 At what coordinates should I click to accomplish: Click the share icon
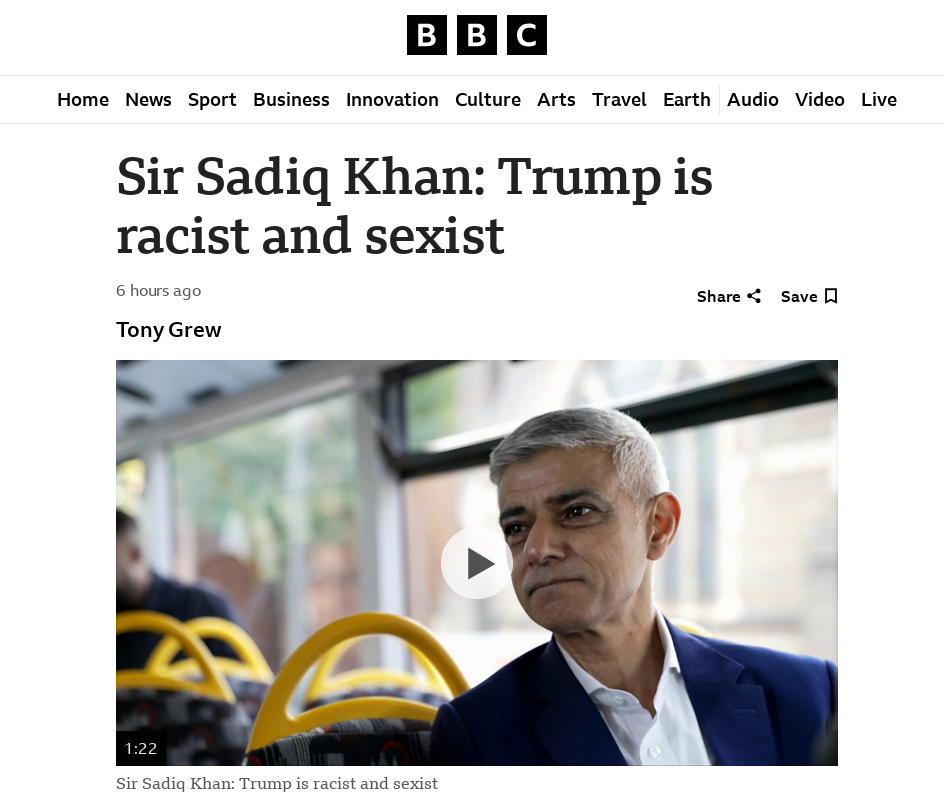(754, 296)
